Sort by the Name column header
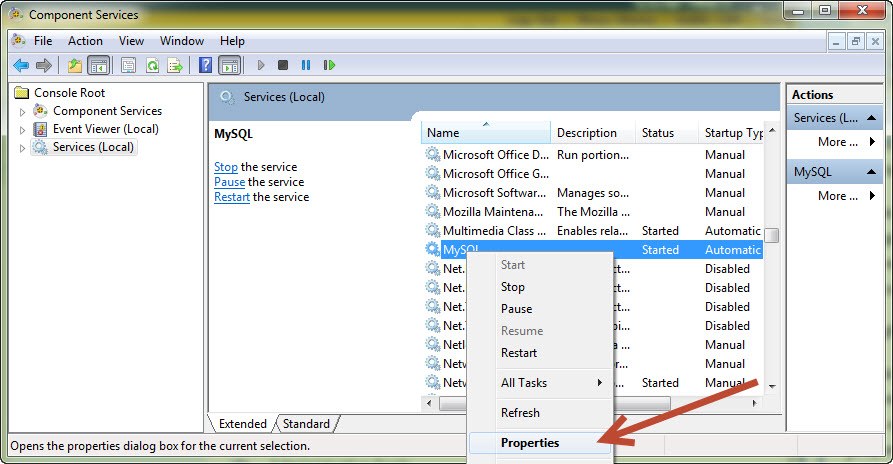Screen dimensions: 893x464 click(486, 133)
